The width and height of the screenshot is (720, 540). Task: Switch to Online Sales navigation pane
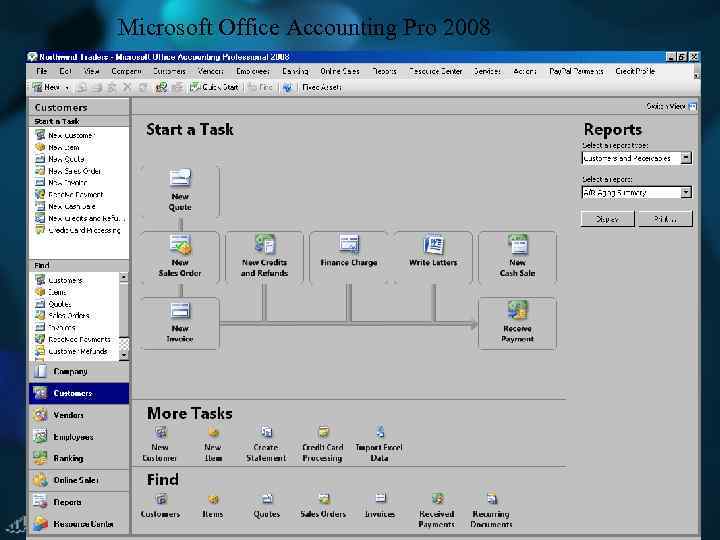click(79, 480)
